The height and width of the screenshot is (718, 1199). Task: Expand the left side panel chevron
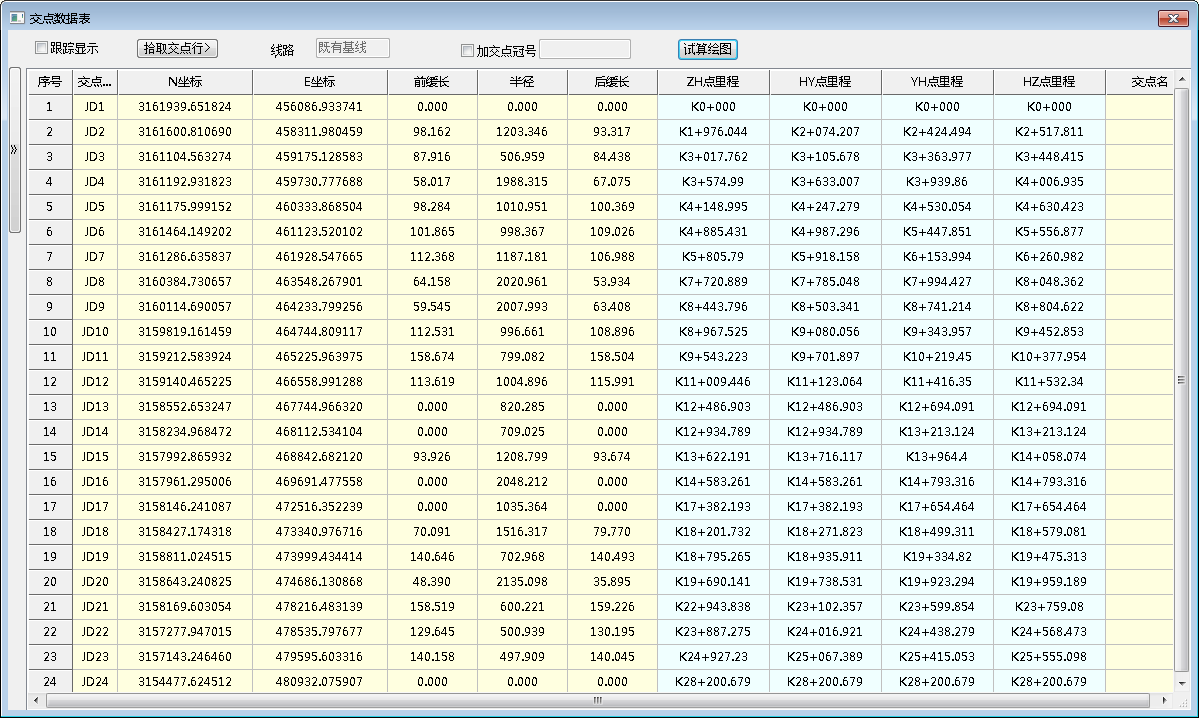14,150
